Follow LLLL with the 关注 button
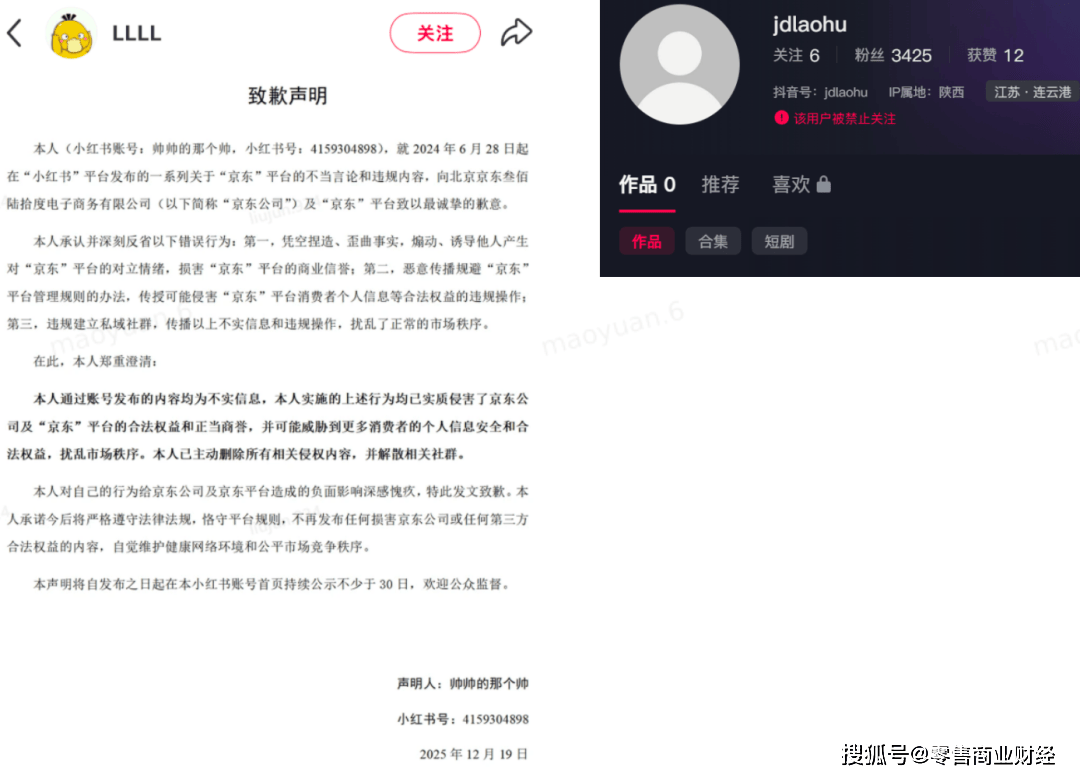Screen dimensions: 1080x778 [435, 33]
